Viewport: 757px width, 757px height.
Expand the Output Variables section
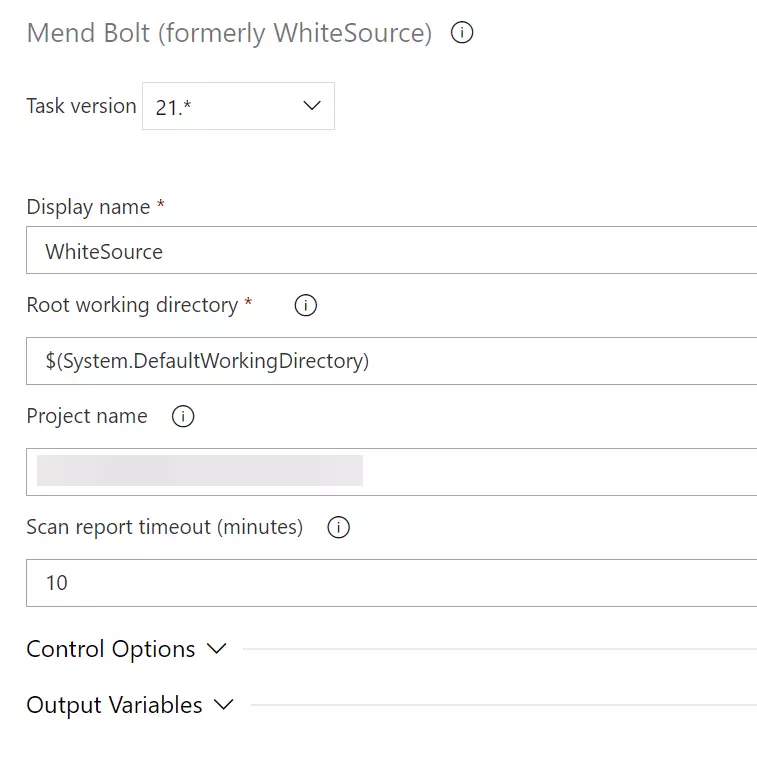coord(130,705)
